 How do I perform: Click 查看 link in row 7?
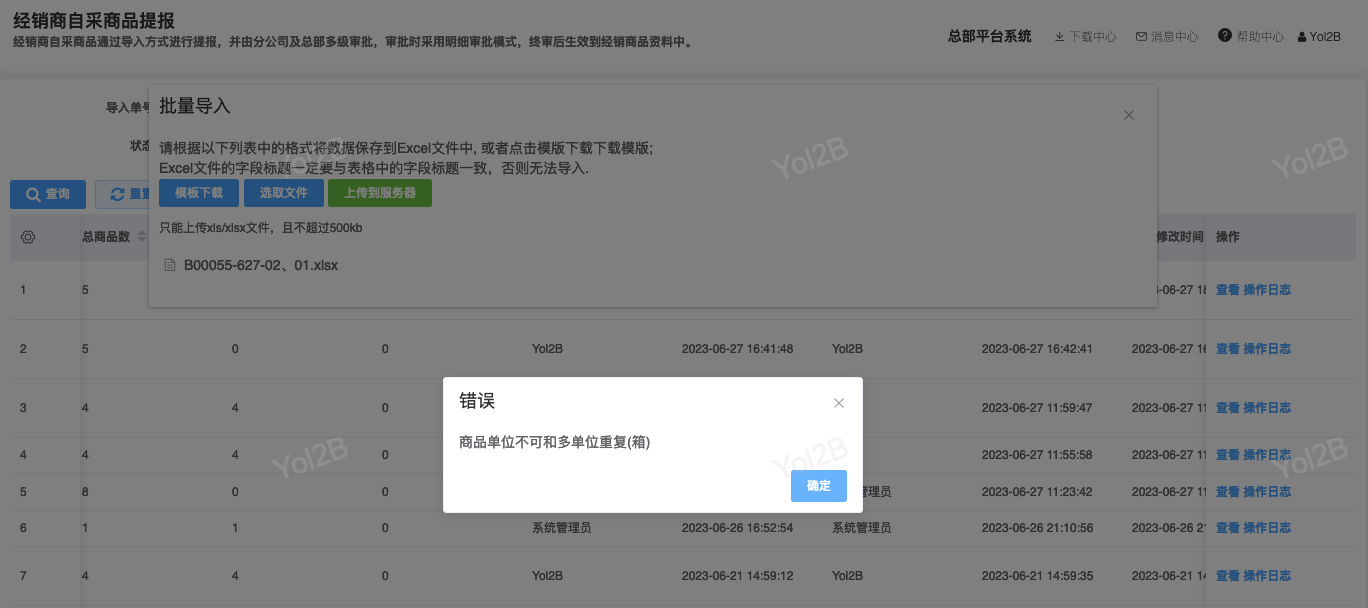[x=1227, y=576]
